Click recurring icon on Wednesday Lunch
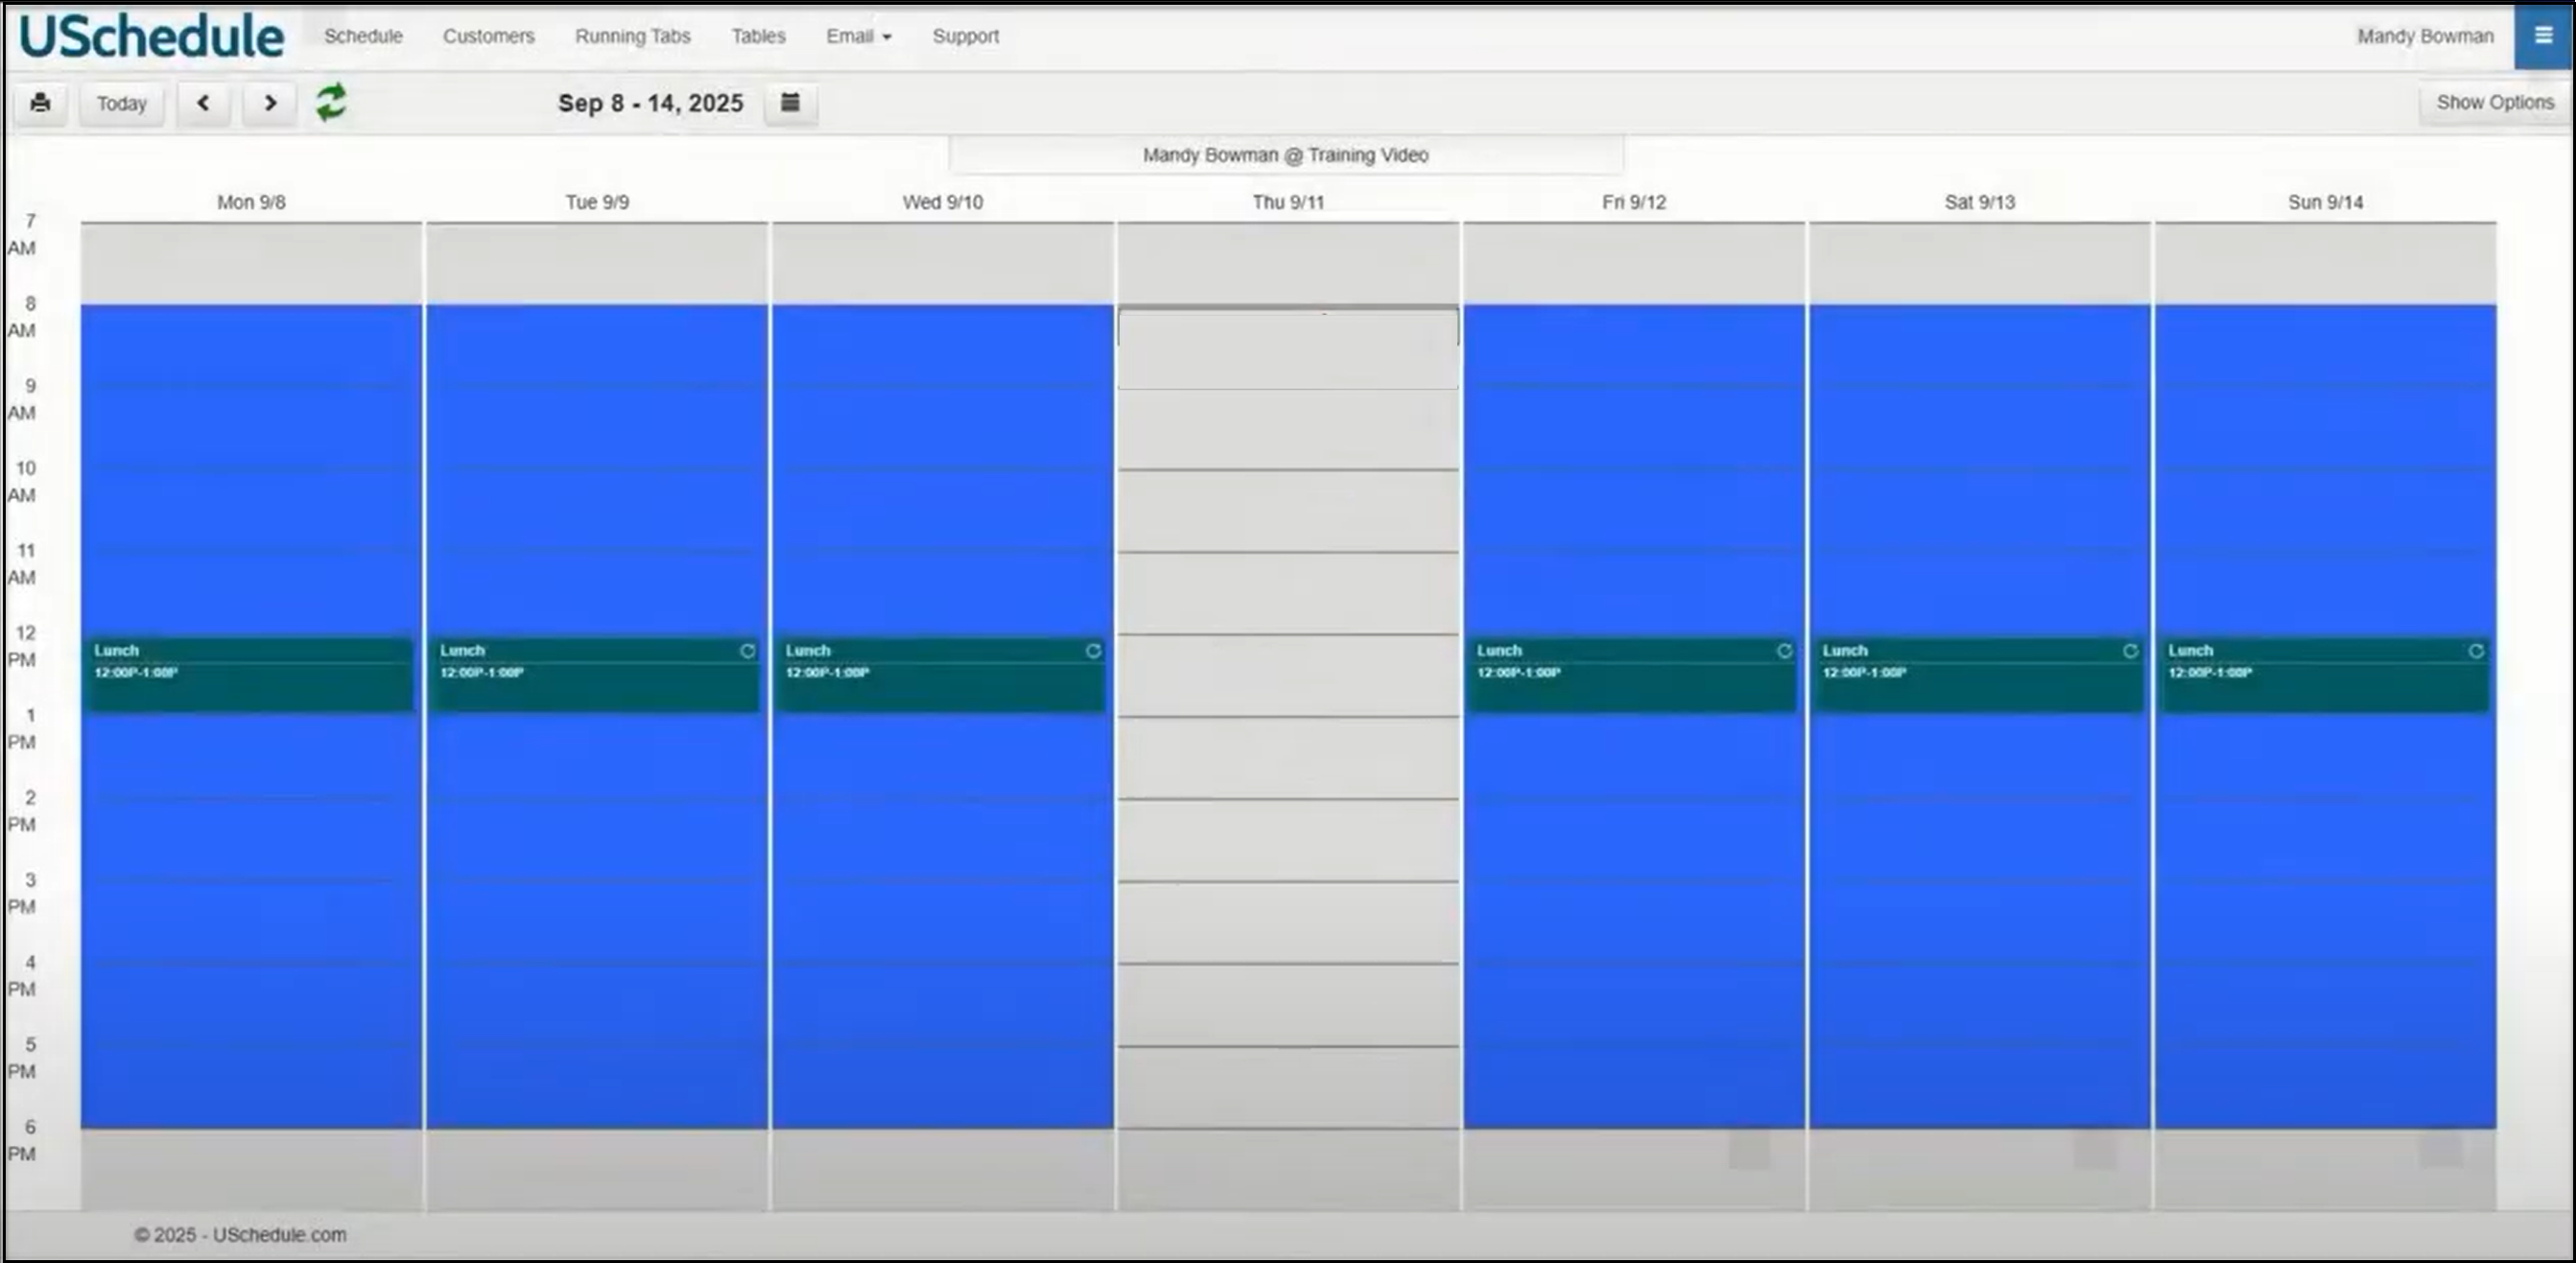The width and height of the screenshot is (2576, 1263). [x=1093, y=651]
